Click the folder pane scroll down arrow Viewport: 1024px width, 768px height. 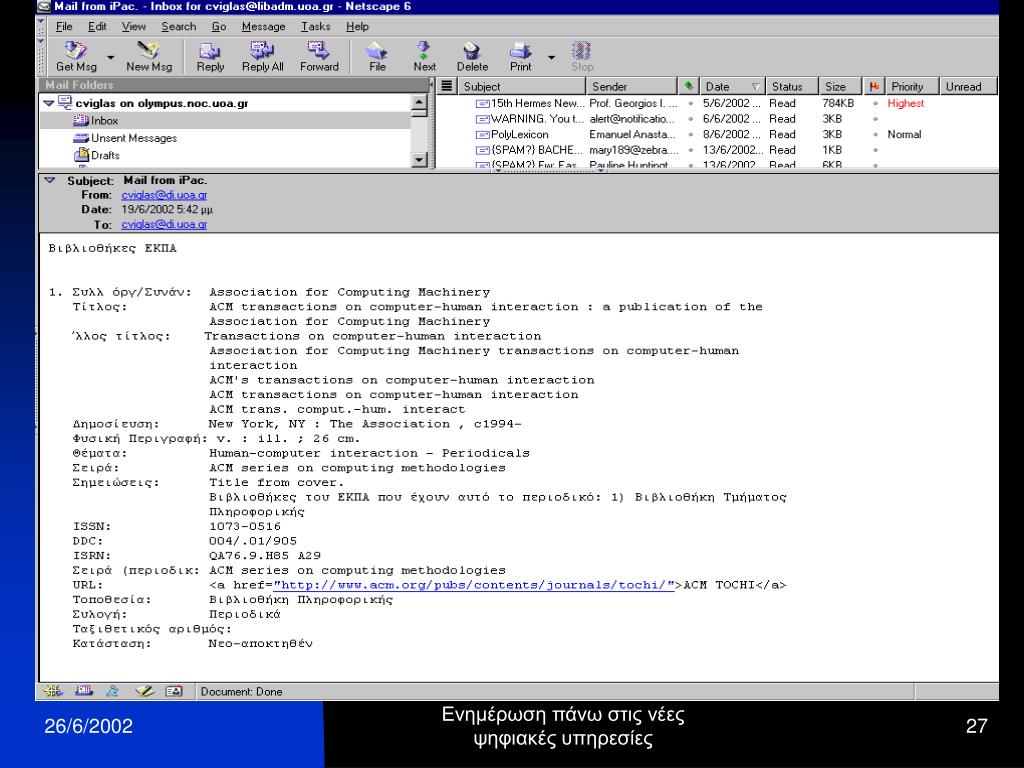tap(419, 159)
